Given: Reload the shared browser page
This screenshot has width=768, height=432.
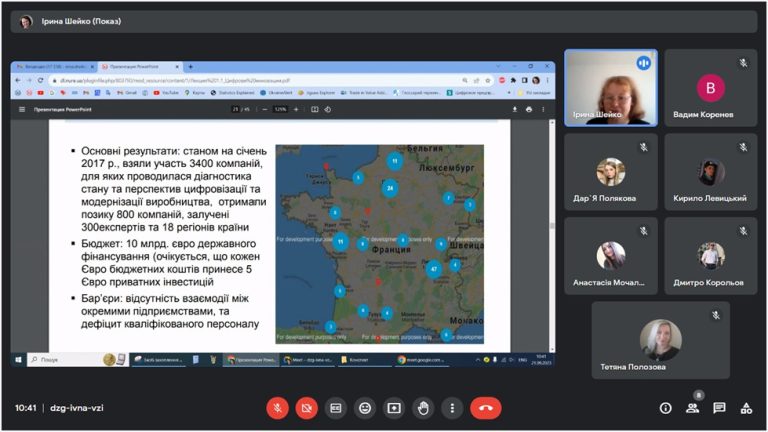Looking at the screenshot, I should click(x=41, y=80).
